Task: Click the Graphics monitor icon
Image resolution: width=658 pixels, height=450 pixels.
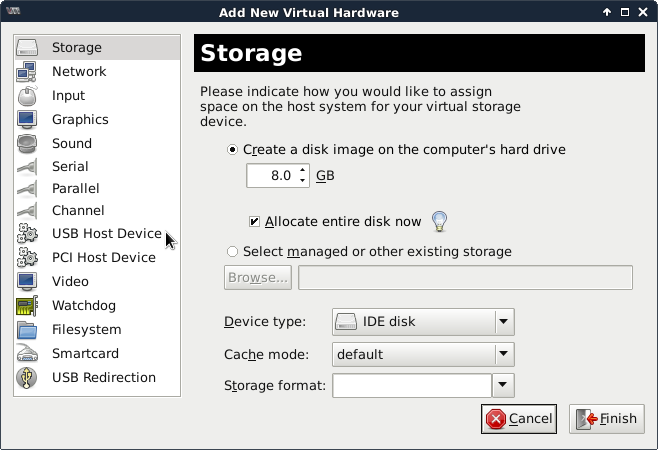Action: [x=27, y=120]
